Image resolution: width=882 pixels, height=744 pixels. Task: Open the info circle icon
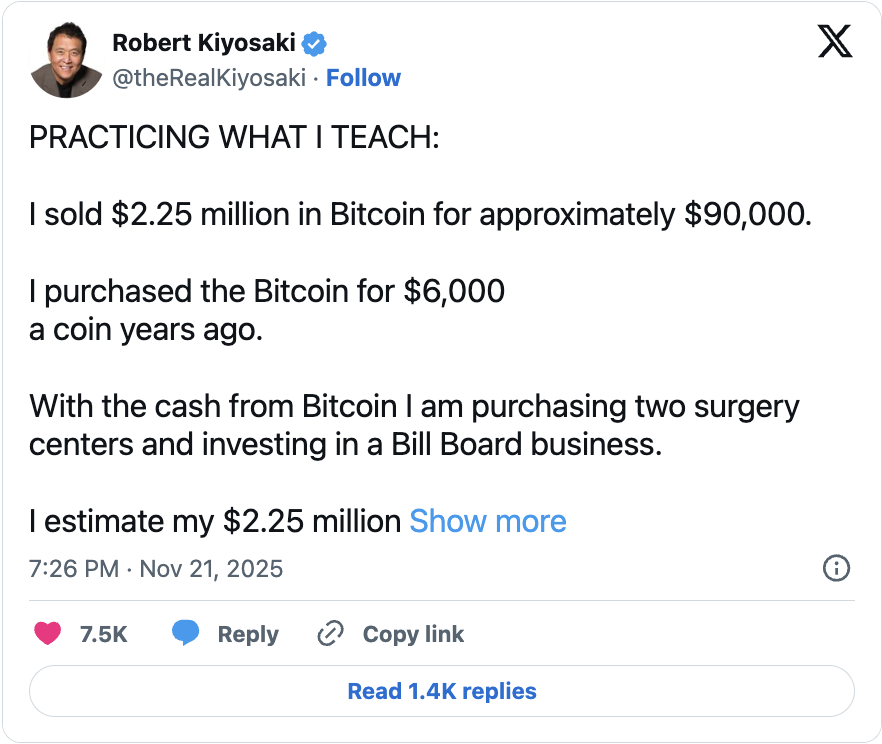coord(835,569)
